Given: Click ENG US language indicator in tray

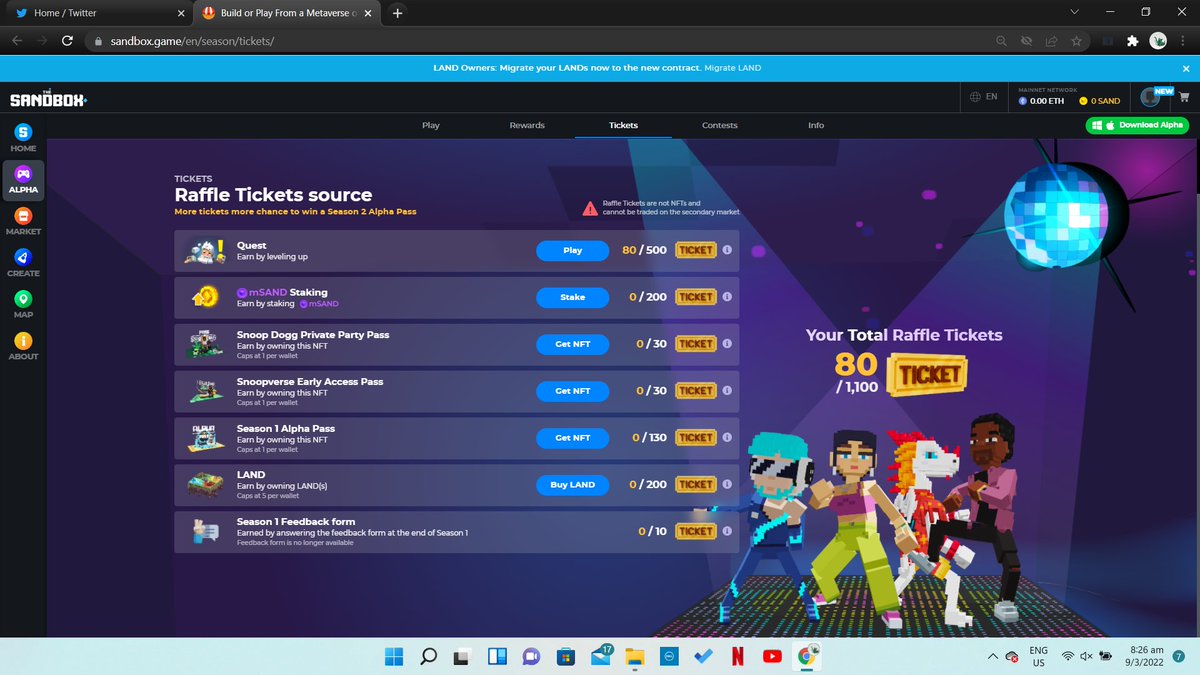Looking at the screenshot, I should point(1038,657).
